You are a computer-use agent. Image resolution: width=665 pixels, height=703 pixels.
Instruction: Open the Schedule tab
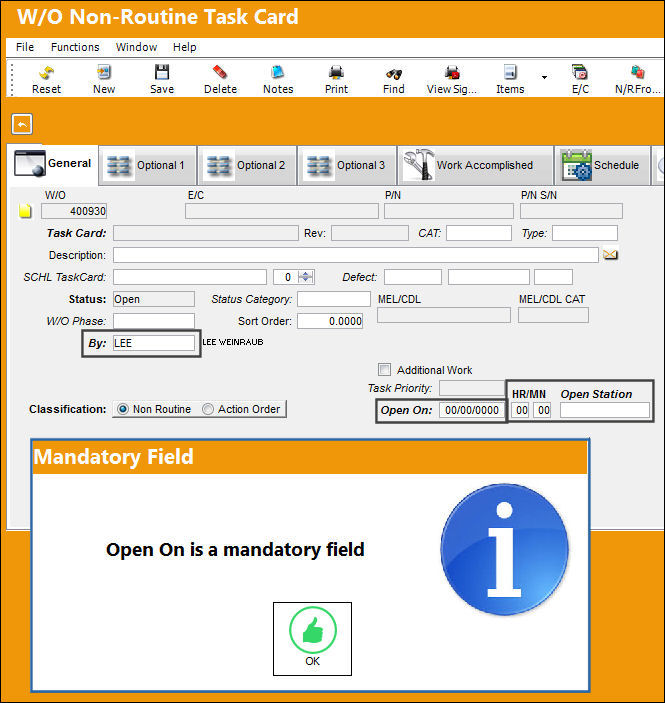click(603, 165)
